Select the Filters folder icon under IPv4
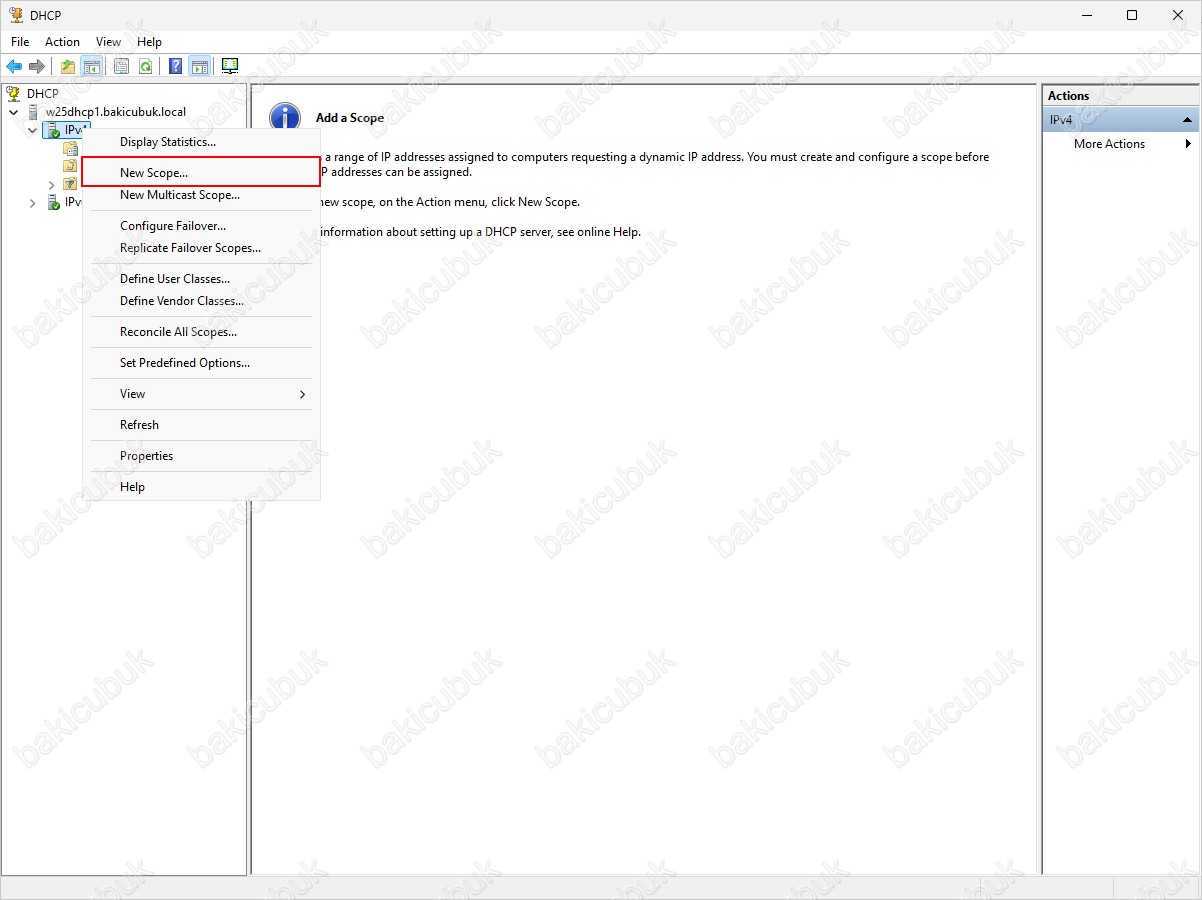Screen dimensions: 1202x900 tap(70, 184)
